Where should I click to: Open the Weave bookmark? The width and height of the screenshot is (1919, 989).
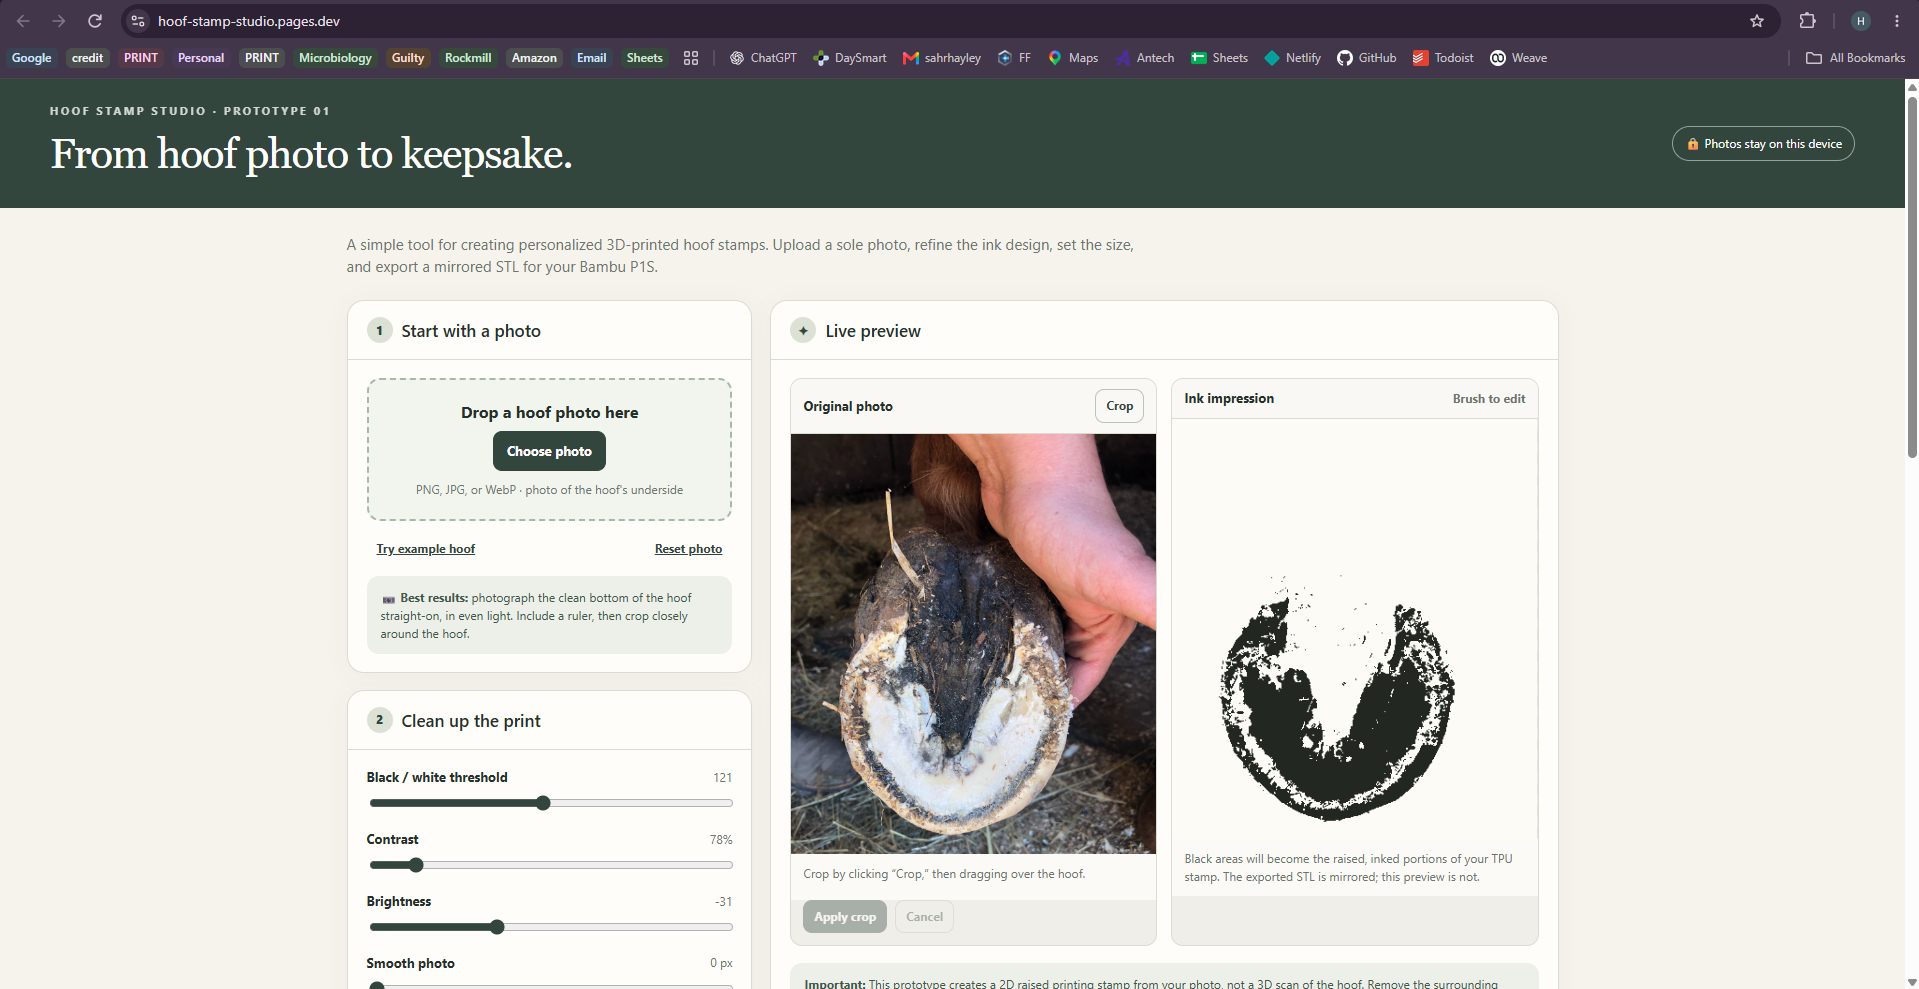(x=1518, y=58)
